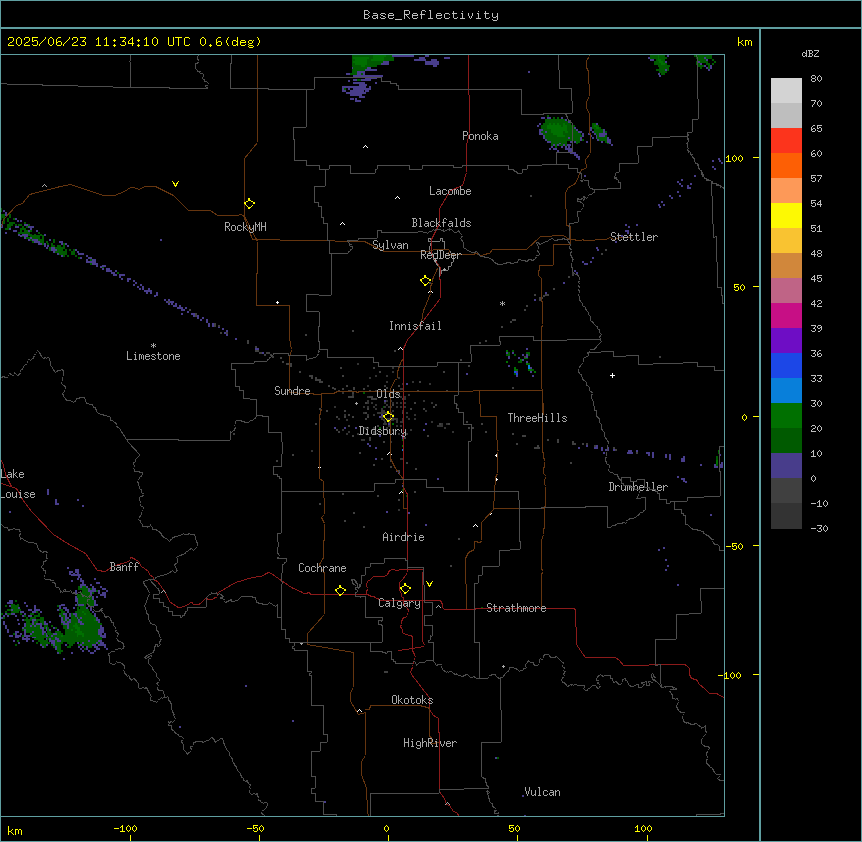This screenshot has width=862, height=842.
Task: Click the blue-green echo cells north of ThreeHills
Action: [520, 362]
